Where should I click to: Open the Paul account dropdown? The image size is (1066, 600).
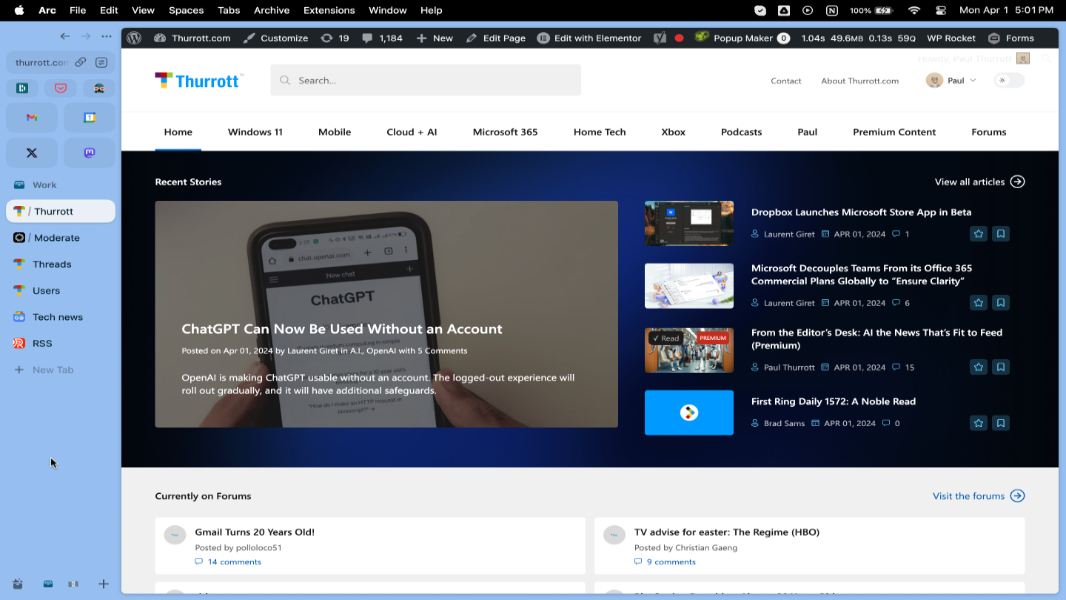(x=950, y=81)
